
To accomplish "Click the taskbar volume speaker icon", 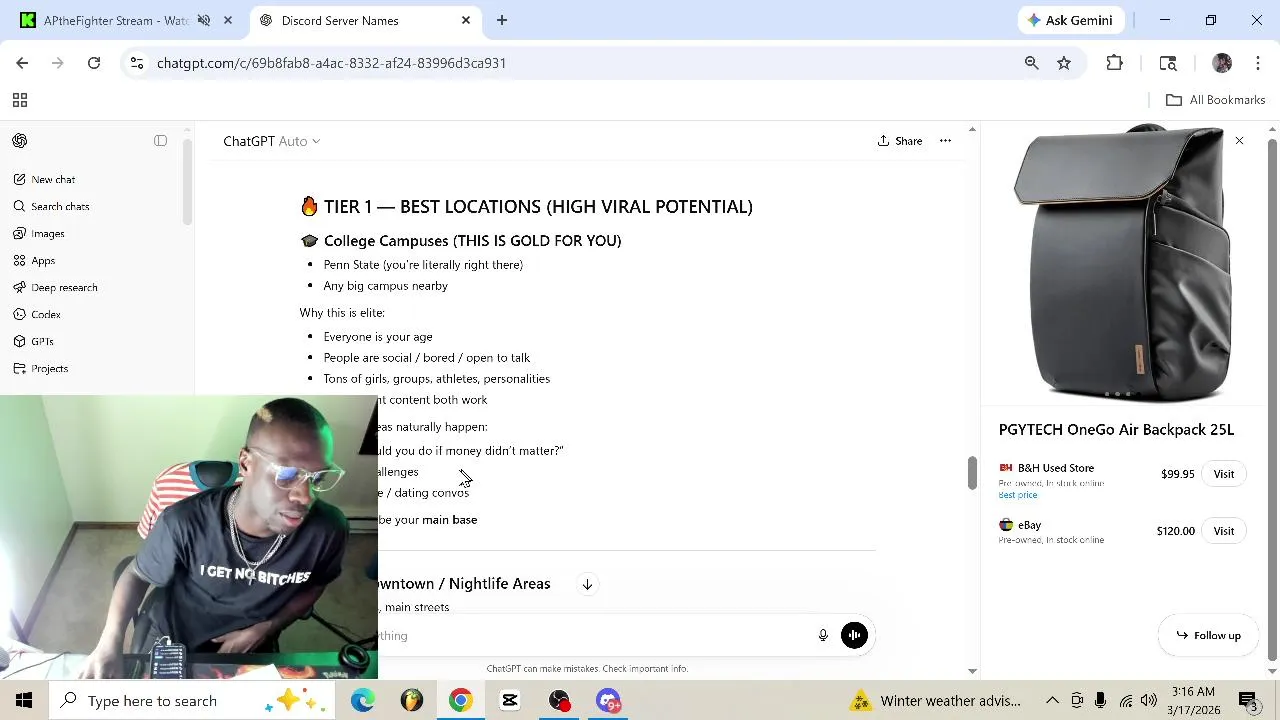I will click(x=1148, y=700).
